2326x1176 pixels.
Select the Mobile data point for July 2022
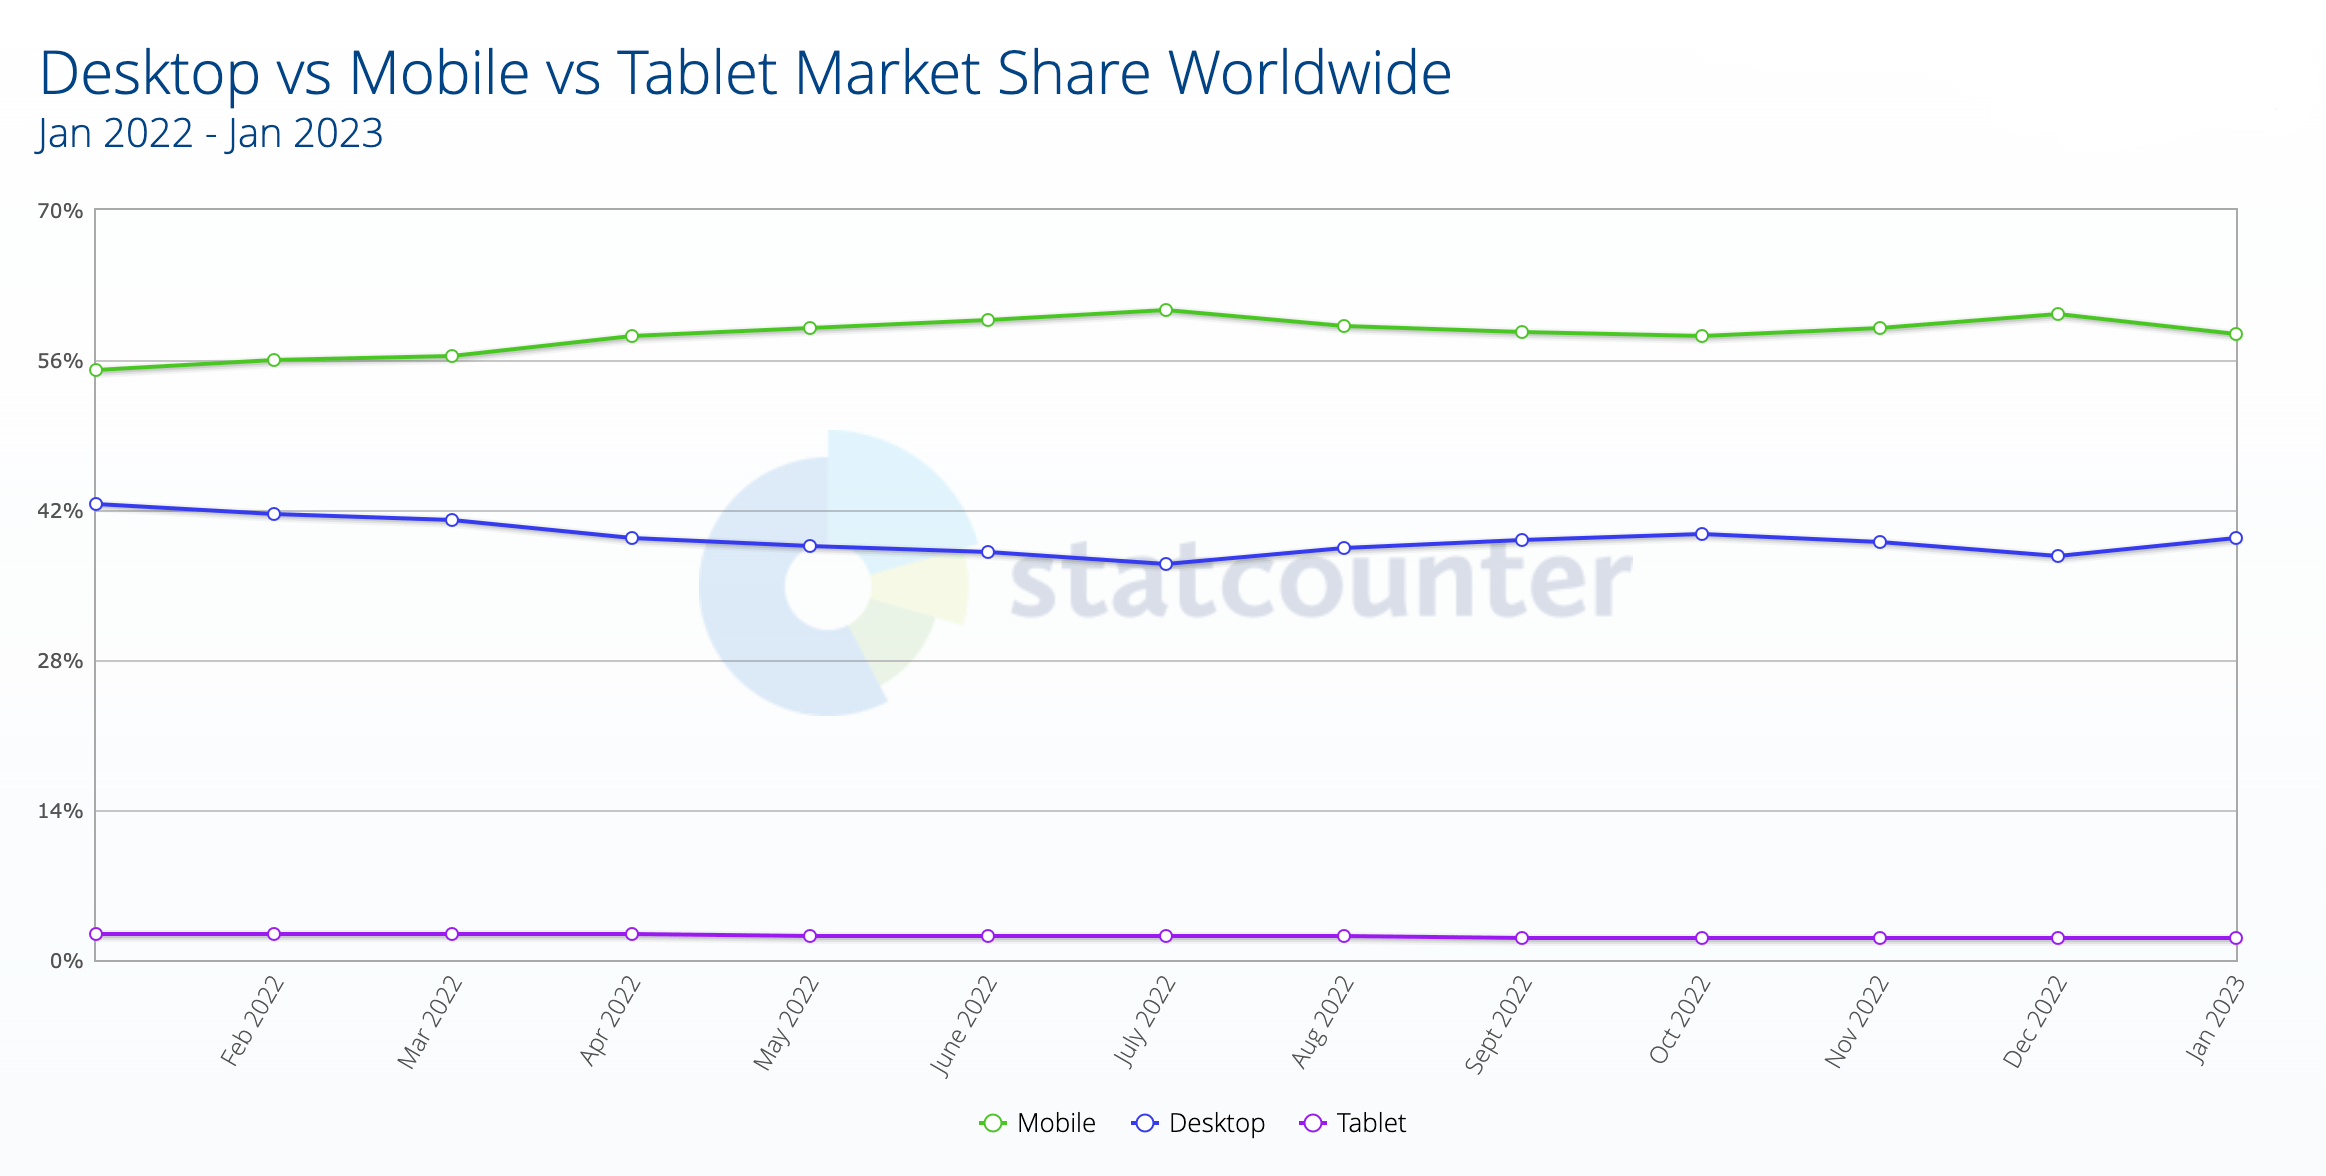(x=1166, y=310)
